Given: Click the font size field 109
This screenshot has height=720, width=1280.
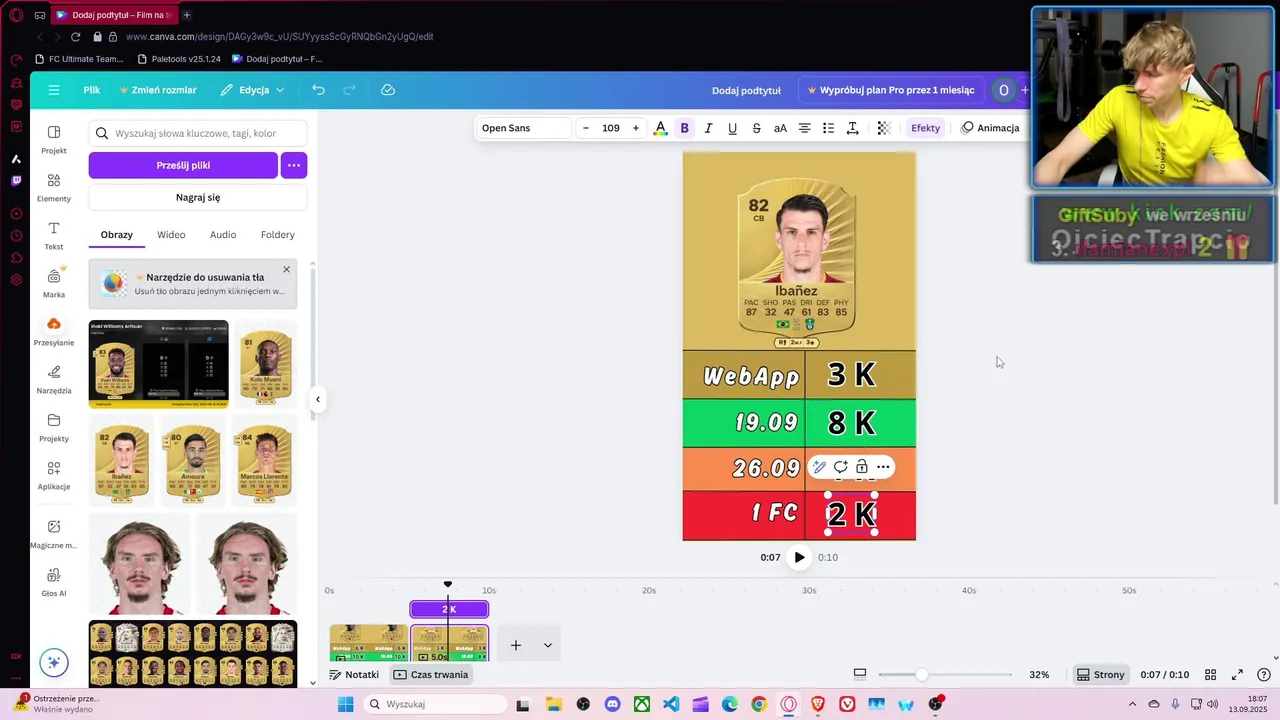Looking at the screenshot, I should (610, 128).
